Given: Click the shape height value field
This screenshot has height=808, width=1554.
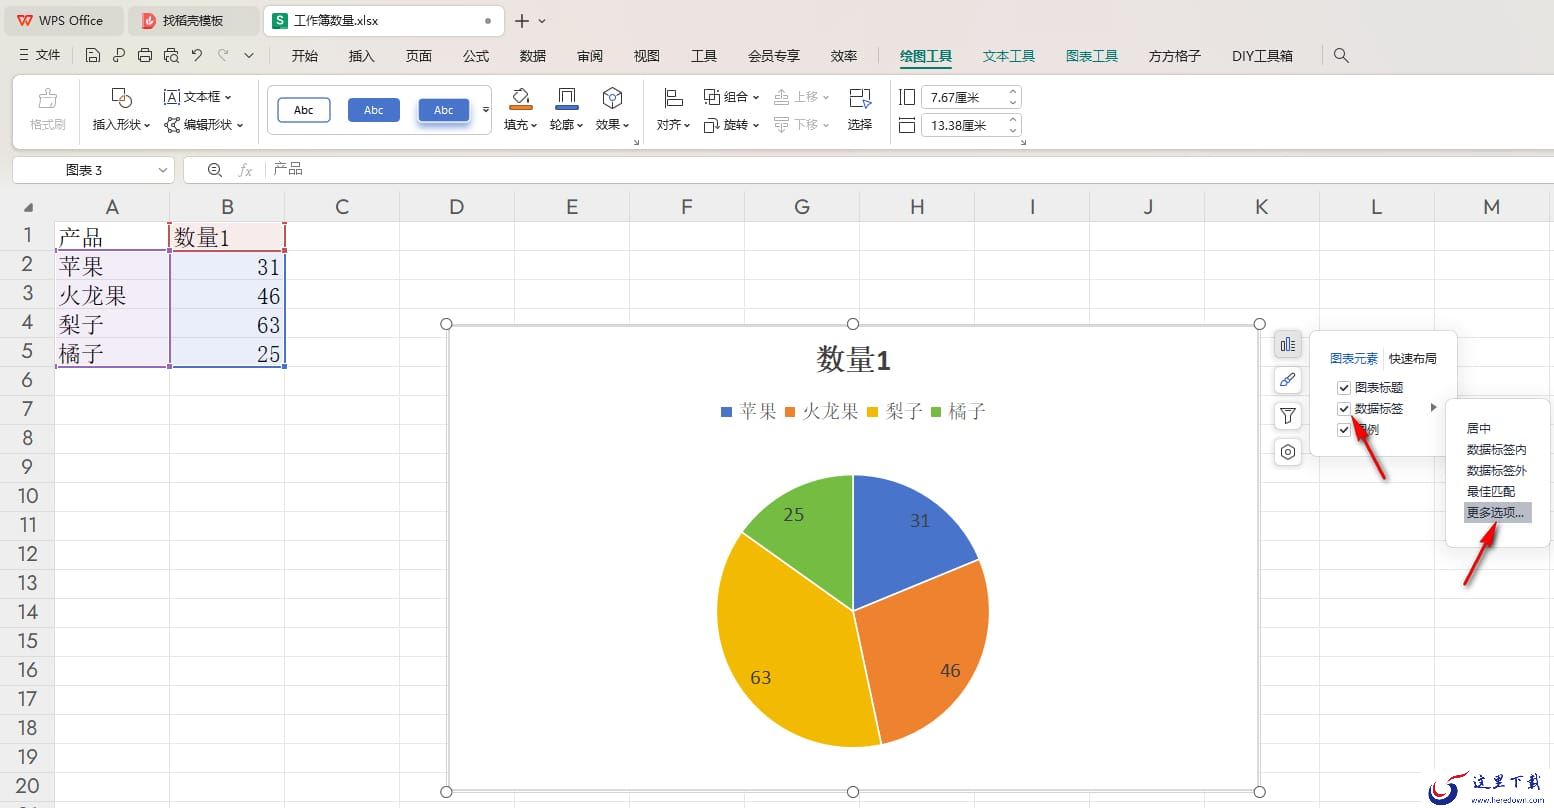Looking at the screenshot, I should coord(965,97).
